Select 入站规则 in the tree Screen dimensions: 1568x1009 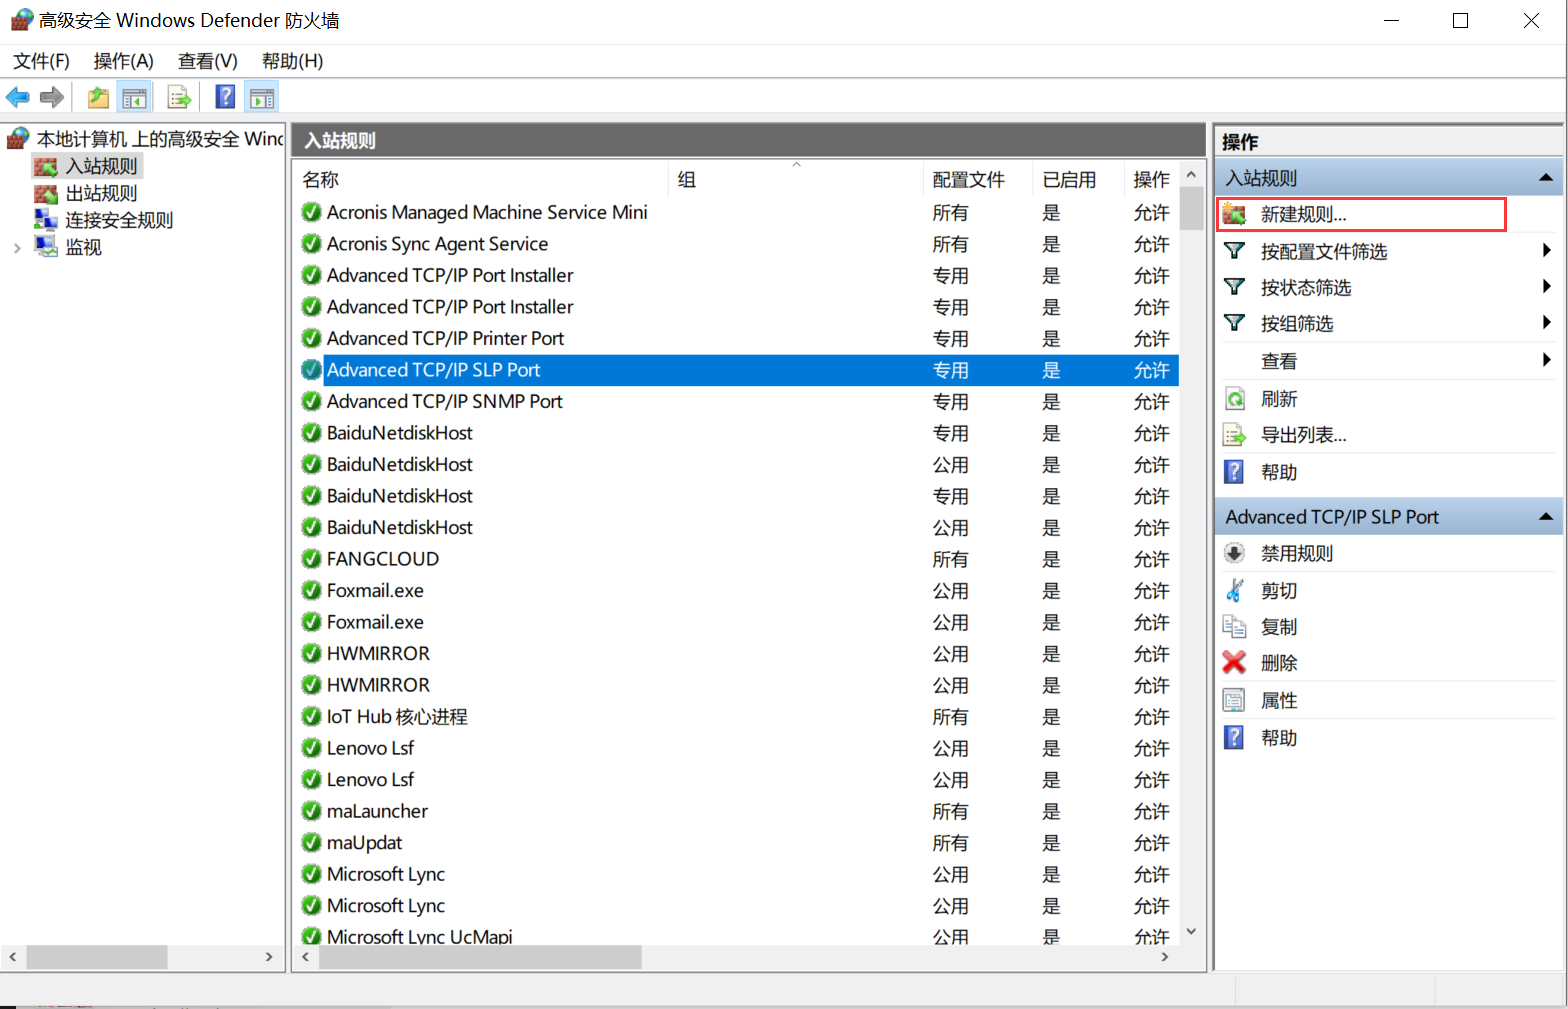coord(101,166)
